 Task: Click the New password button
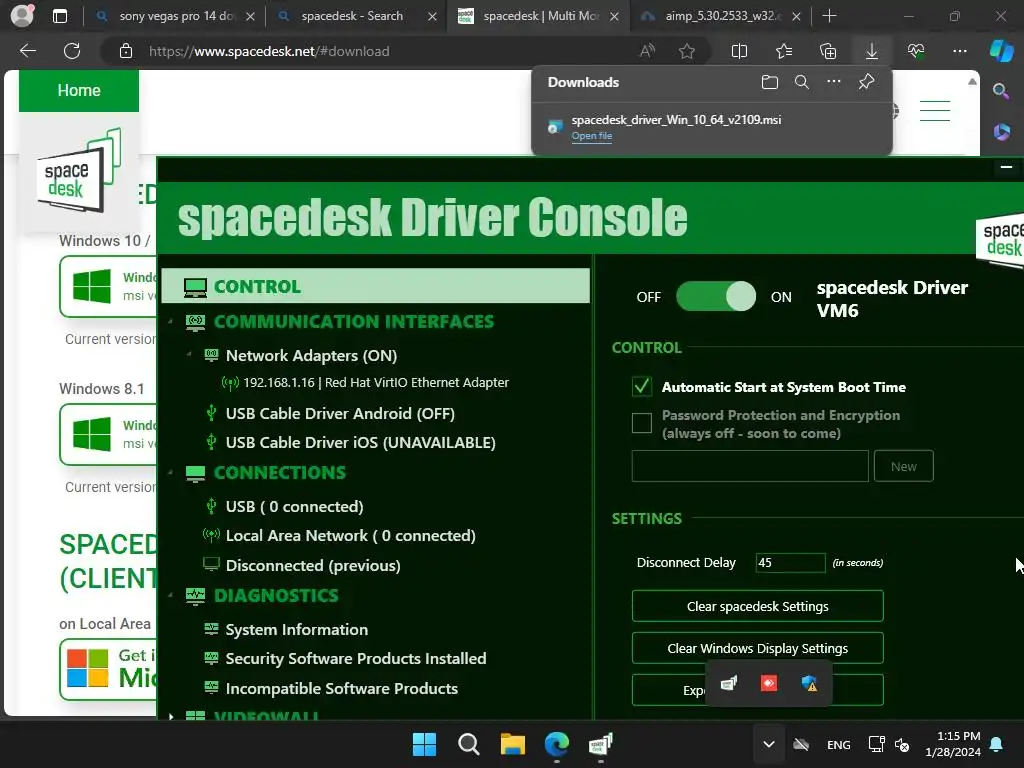903,466
